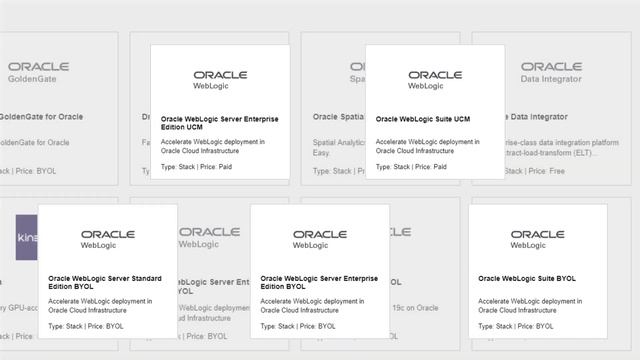Click the dimmed Oracle WebLogic logo in background
The height and width of the screenshot is (360, 640).
(209, 238)
